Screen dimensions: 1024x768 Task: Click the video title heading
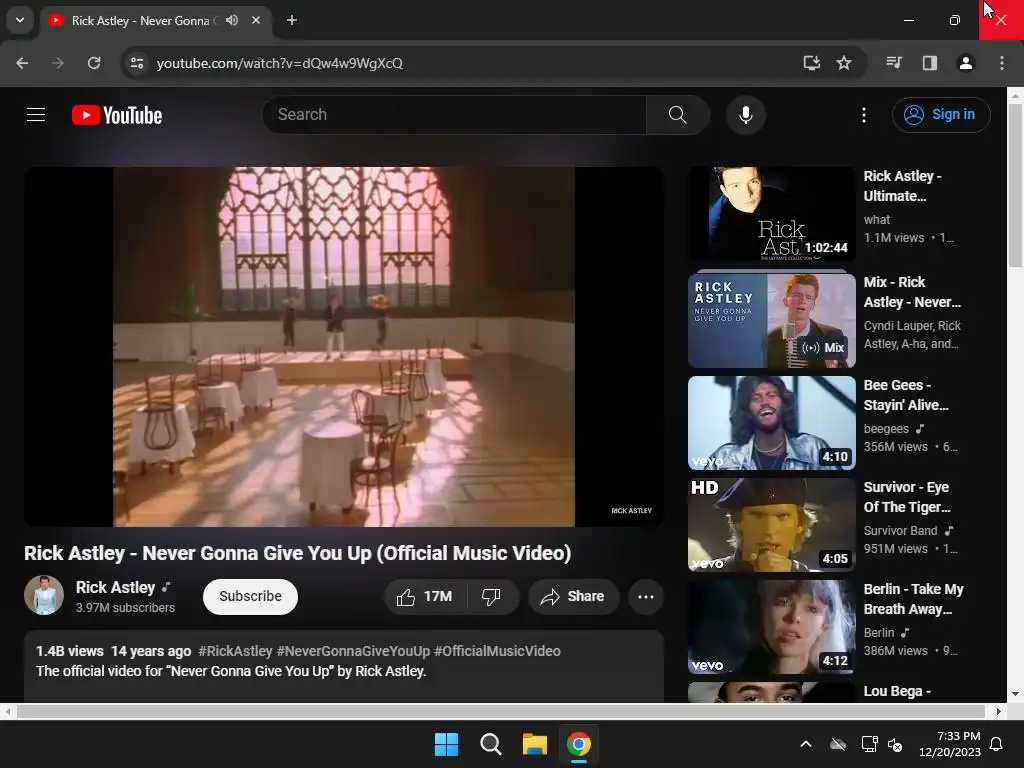point(298,553)
